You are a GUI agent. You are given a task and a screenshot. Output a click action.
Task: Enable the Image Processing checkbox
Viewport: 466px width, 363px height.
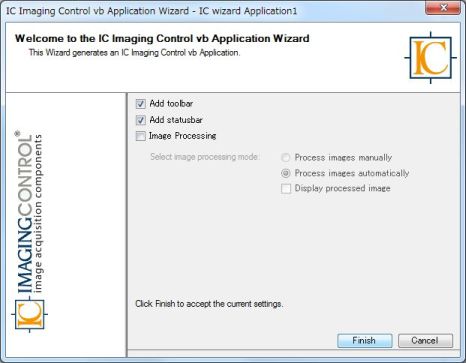tap(141, 136)
